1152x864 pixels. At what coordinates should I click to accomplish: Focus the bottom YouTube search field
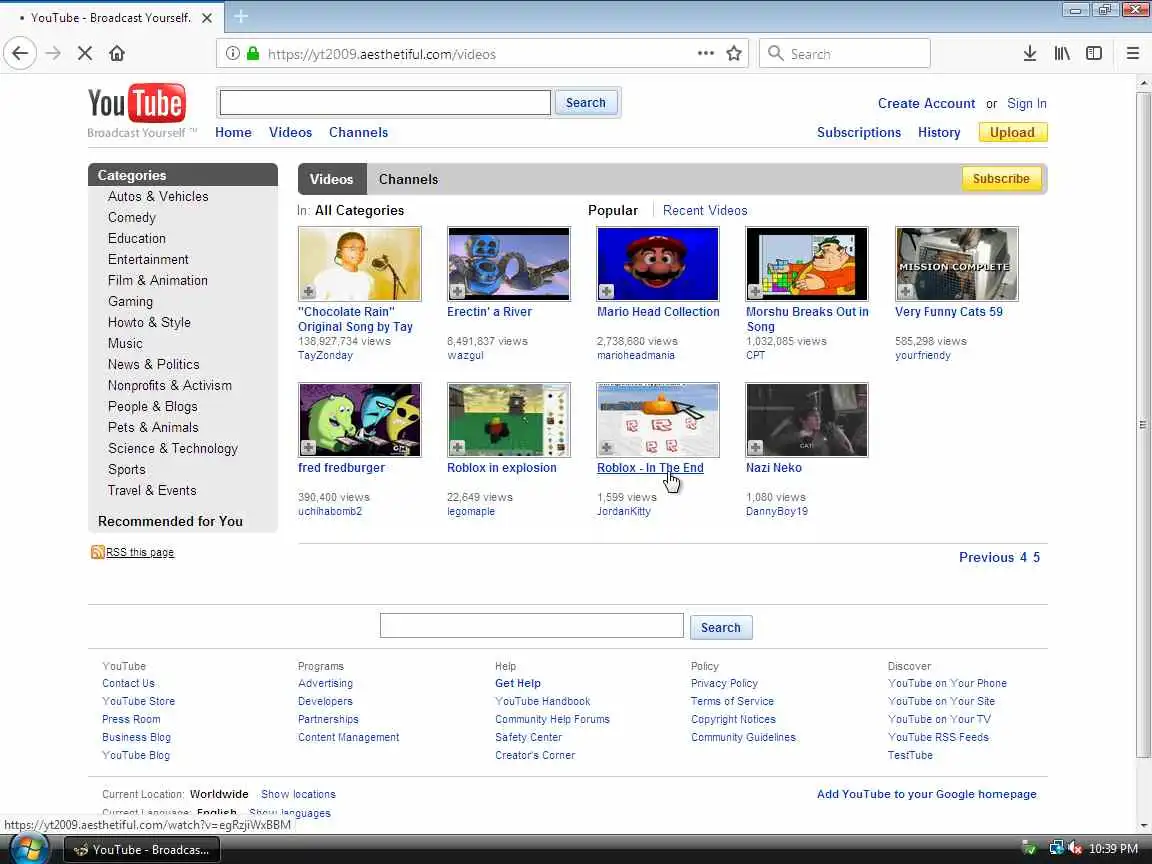[x=531, y=626]
